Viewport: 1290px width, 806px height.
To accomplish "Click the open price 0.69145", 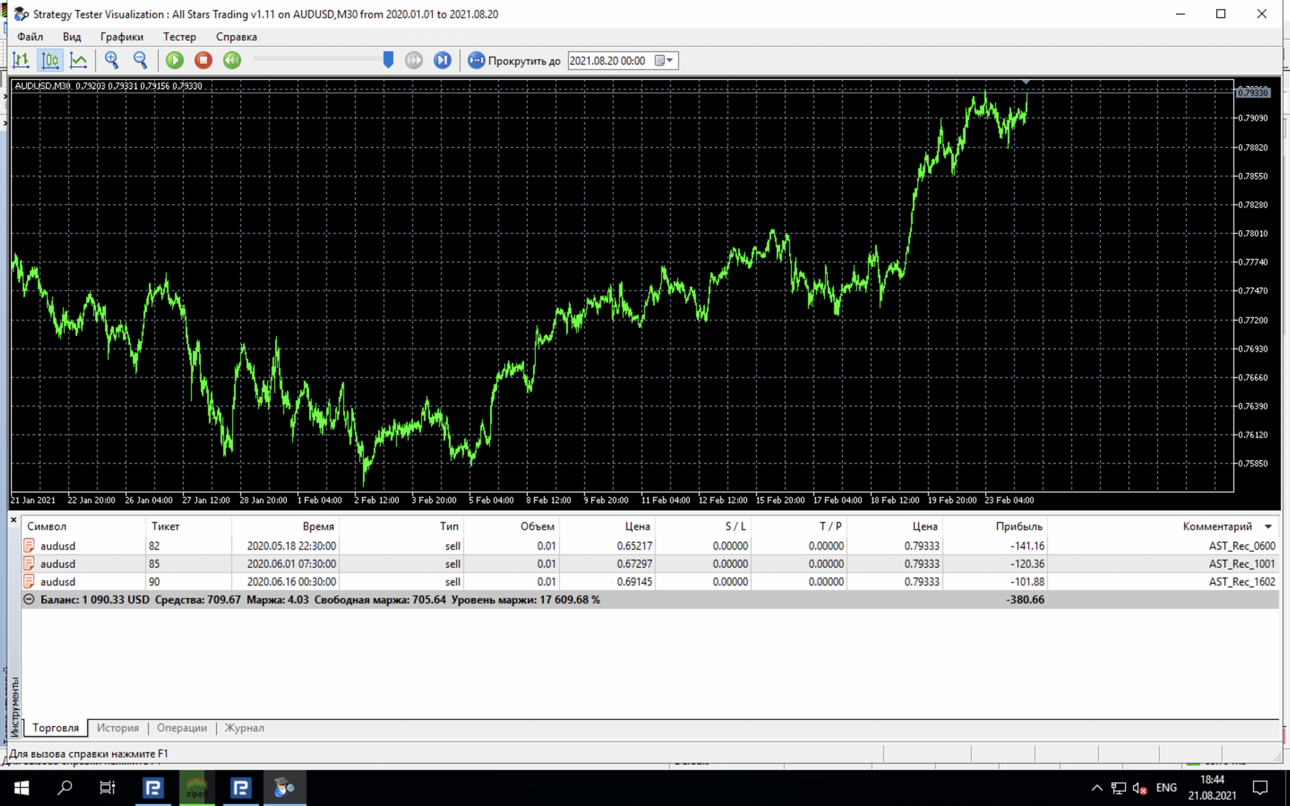I will 634,582.
